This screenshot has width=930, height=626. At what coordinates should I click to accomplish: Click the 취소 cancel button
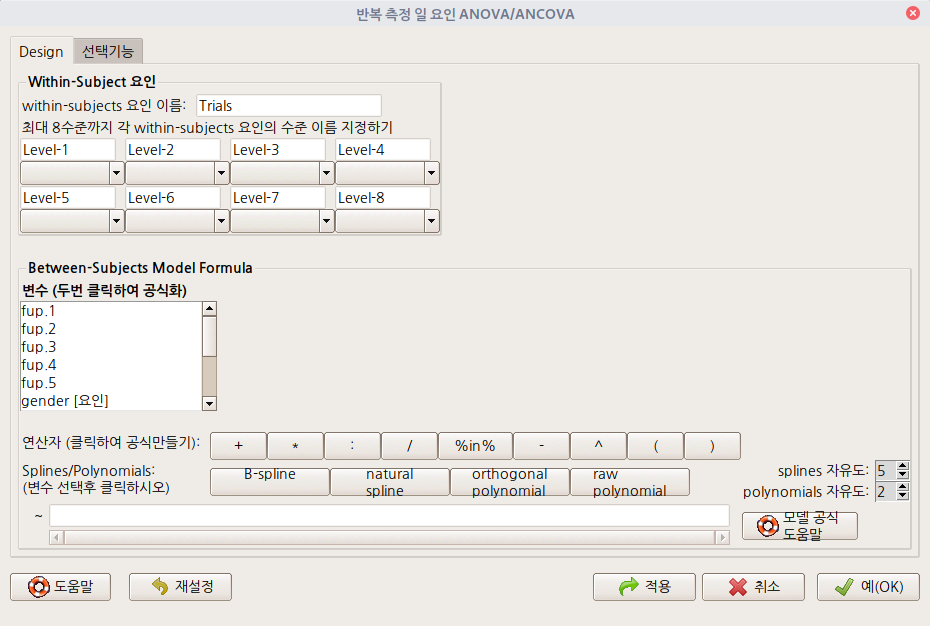click(753, 587)
